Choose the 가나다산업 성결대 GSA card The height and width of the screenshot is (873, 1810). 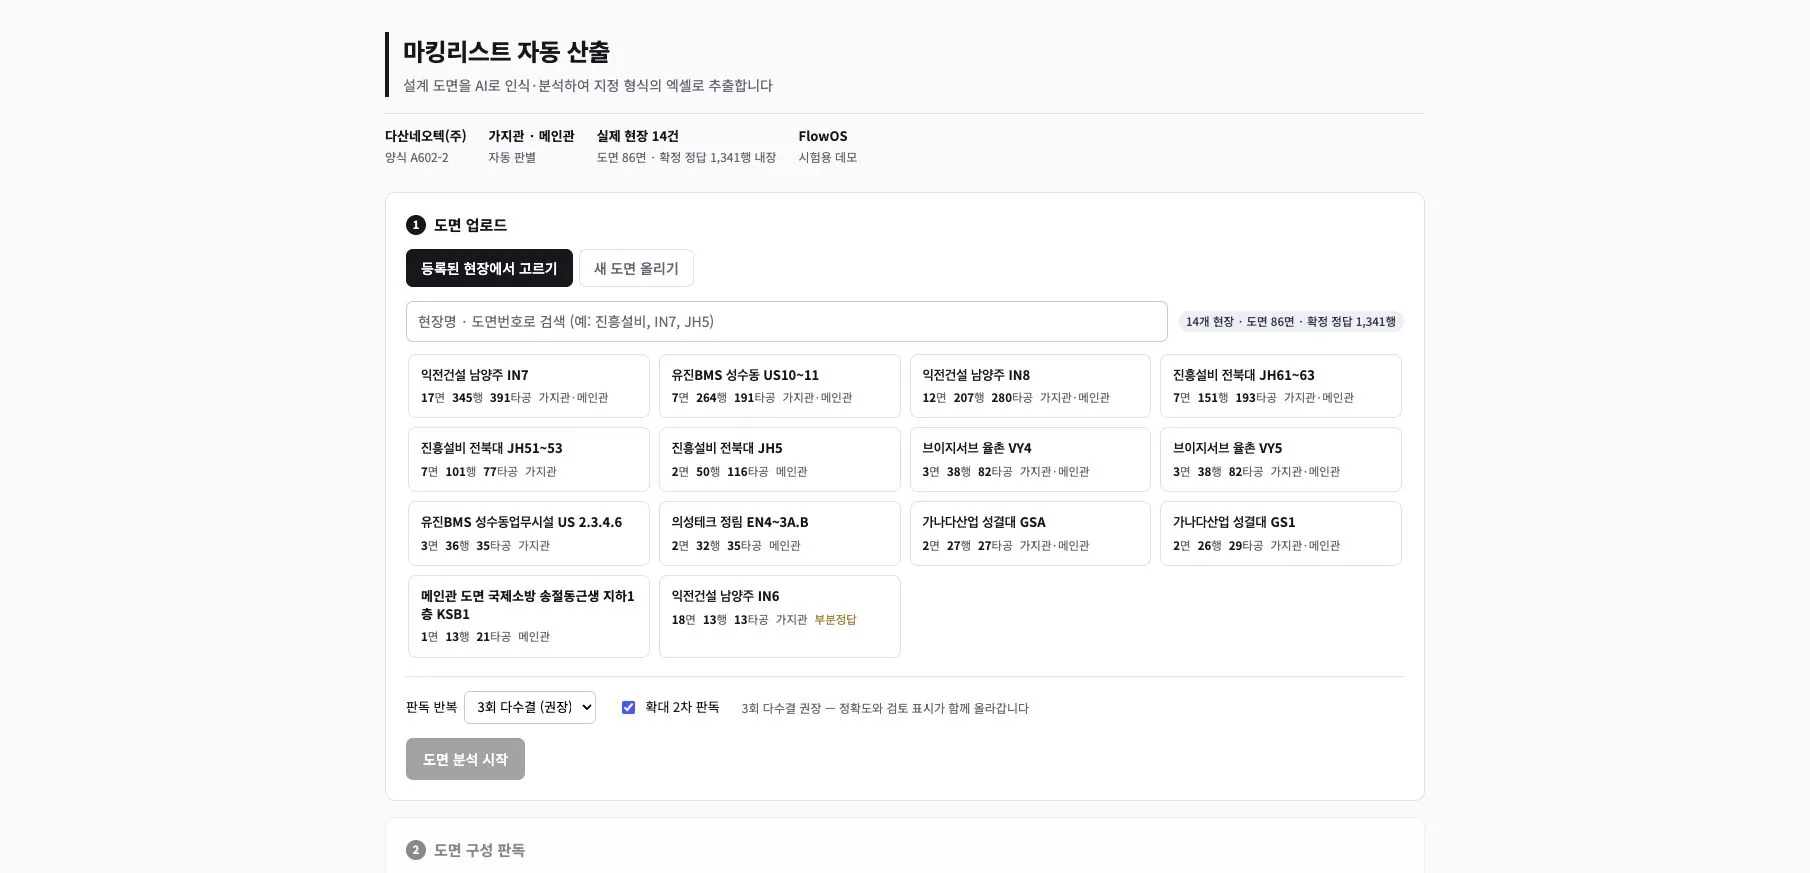(x=1030, y=533)
